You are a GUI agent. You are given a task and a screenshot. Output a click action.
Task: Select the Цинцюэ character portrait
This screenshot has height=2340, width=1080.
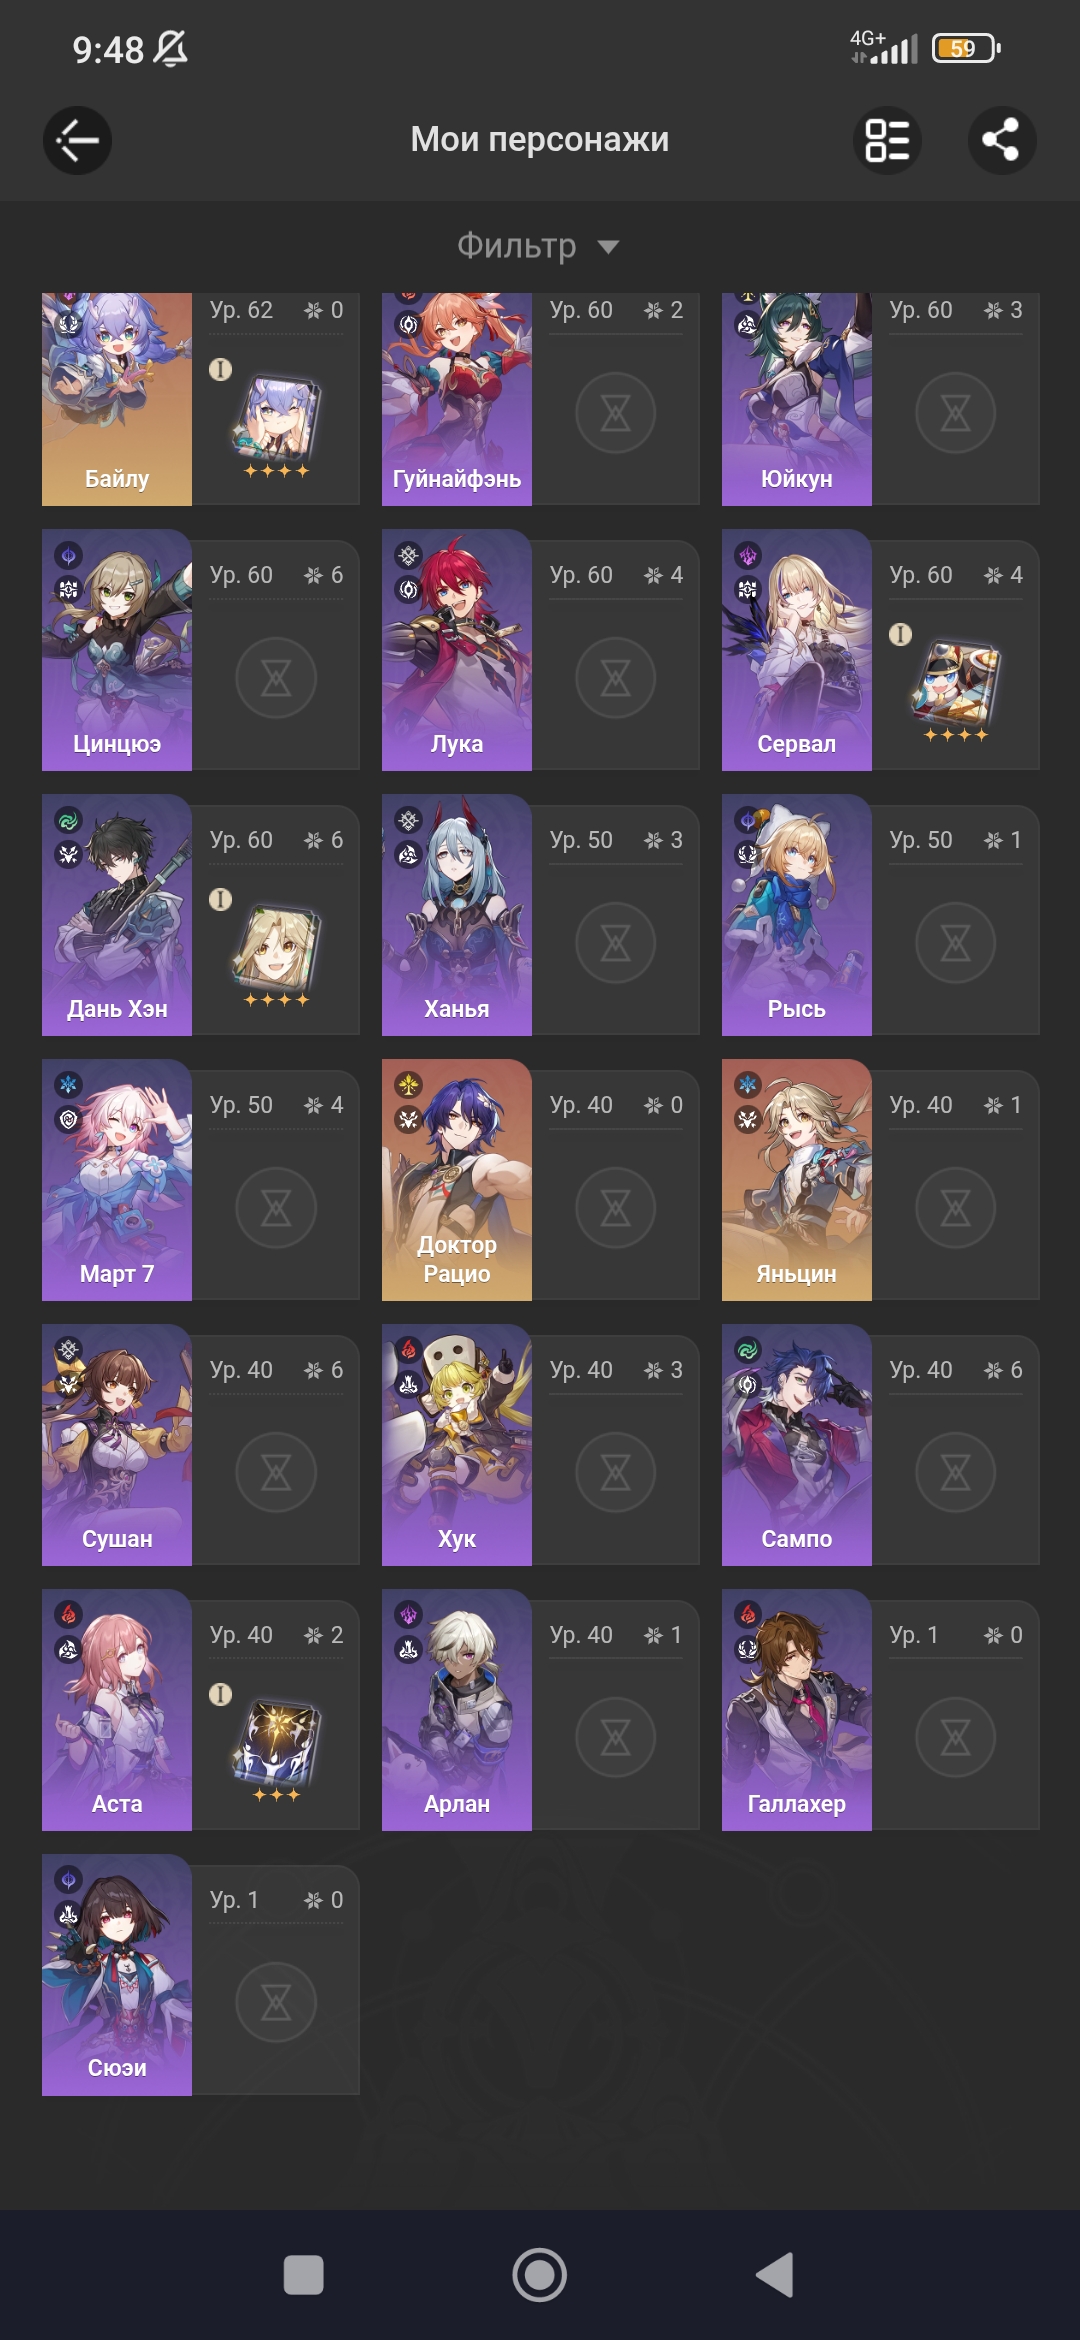click(117, 650)
